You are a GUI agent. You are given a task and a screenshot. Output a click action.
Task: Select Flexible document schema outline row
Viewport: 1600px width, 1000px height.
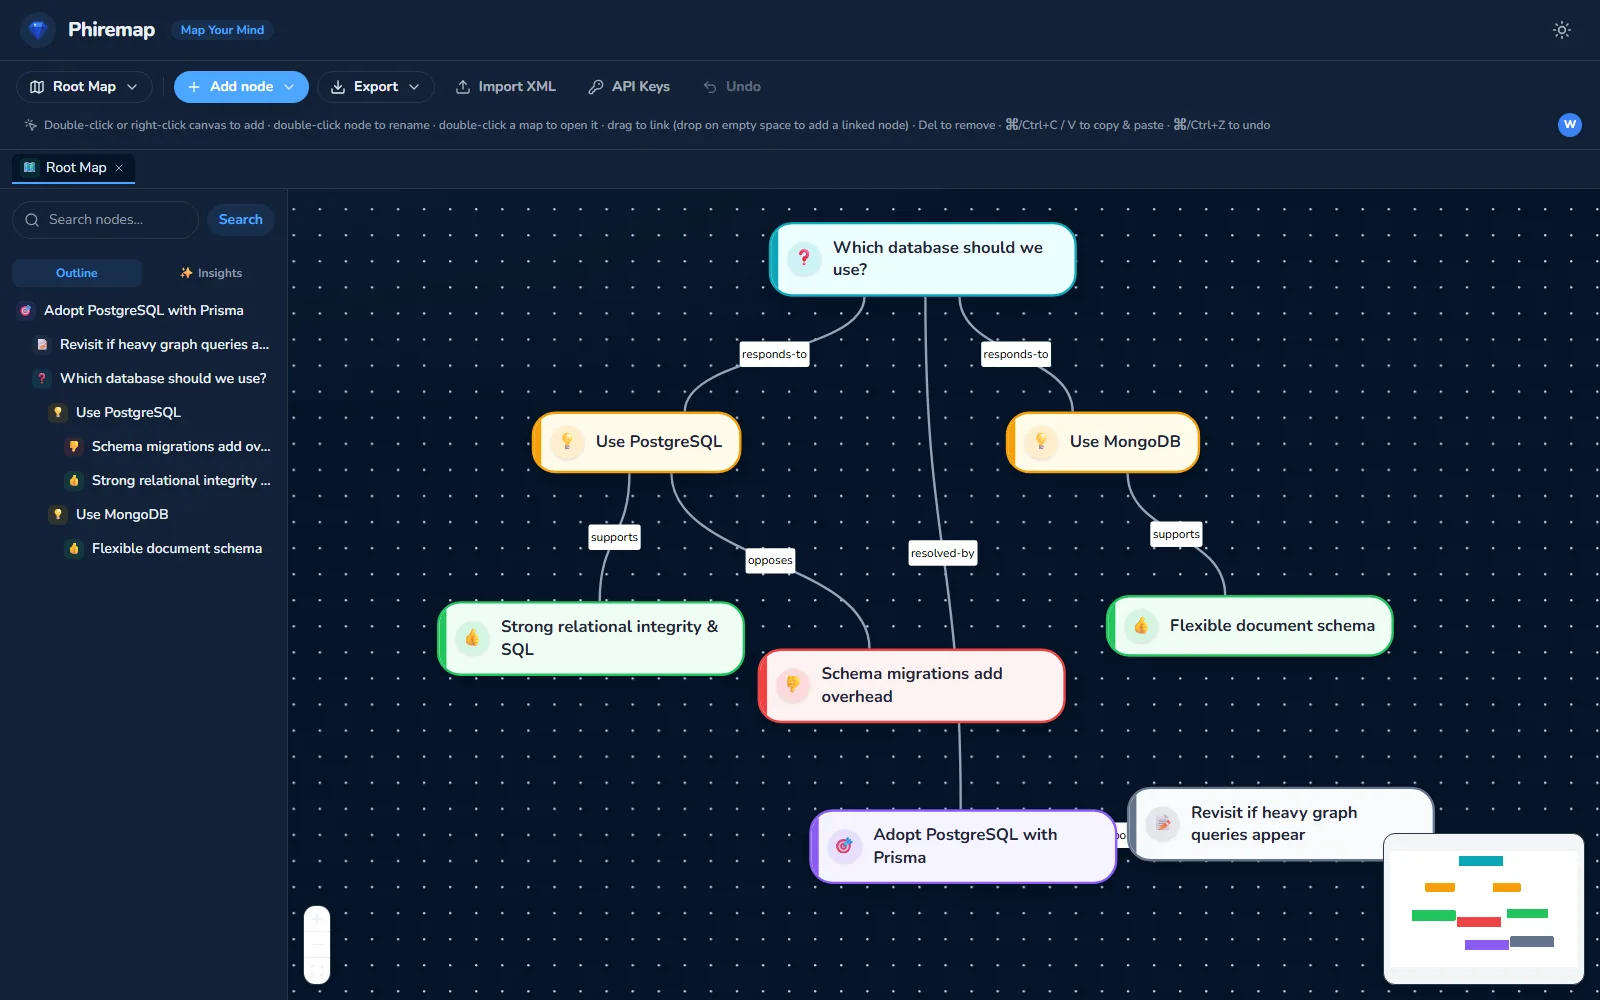click(x=168, y=549)
